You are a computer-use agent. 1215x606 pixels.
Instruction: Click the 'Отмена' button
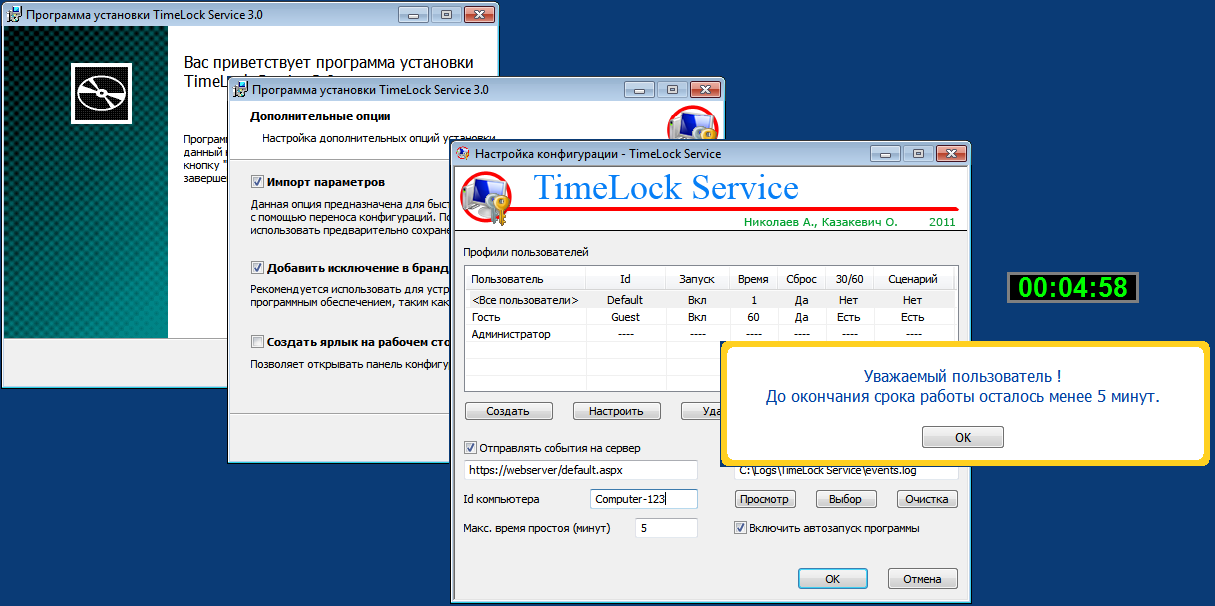coord(922,579)
